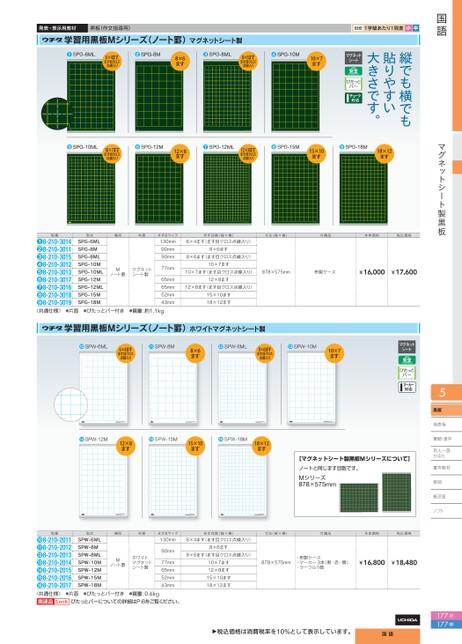Screen dimensions: 462x644
Task: Click the ¥18,480 tax-included price
Action: tap(404, 562)
